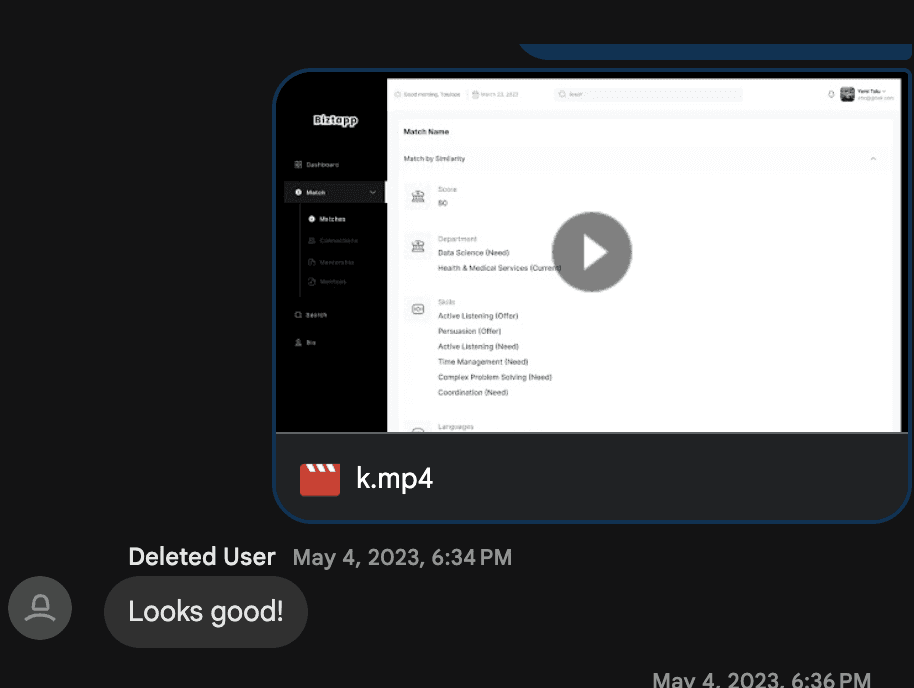The height and width of the screenshot is (688, 914).
Task: Collapse the Match by Similarity section
Action: pos(873,159)
